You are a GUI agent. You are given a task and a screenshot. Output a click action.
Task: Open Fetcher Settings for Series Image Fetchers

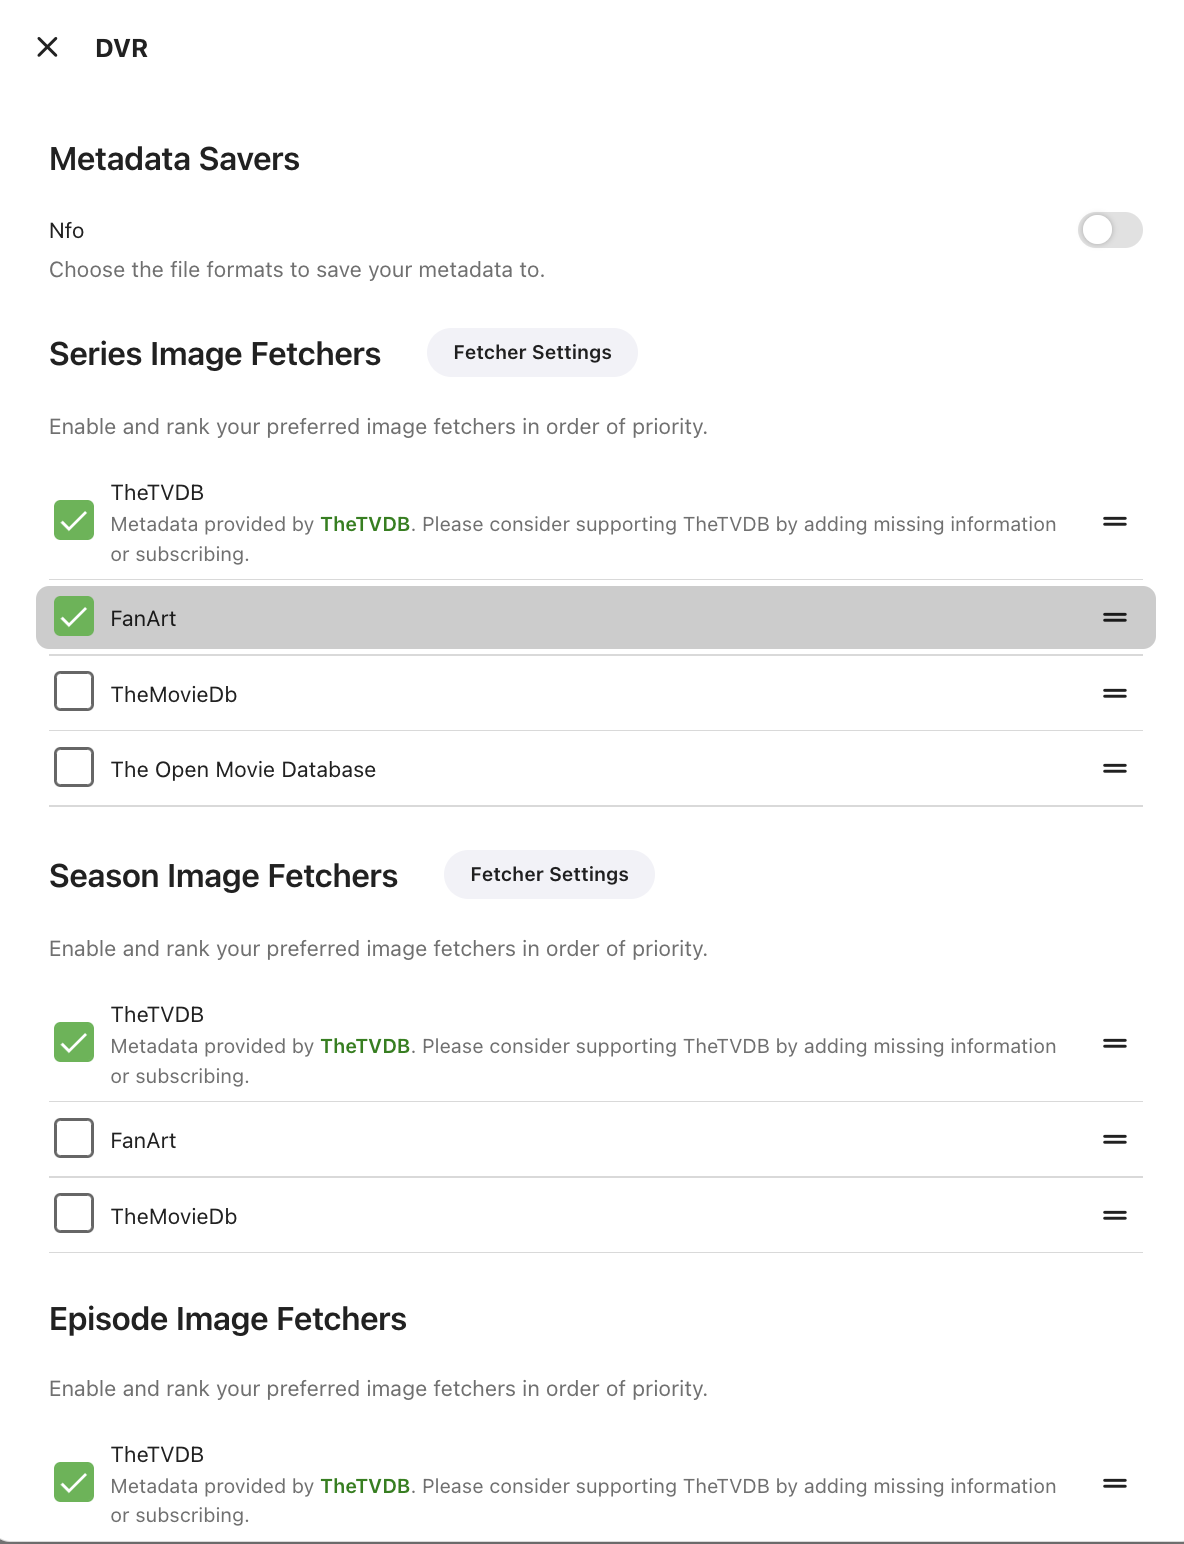point(532,353)
